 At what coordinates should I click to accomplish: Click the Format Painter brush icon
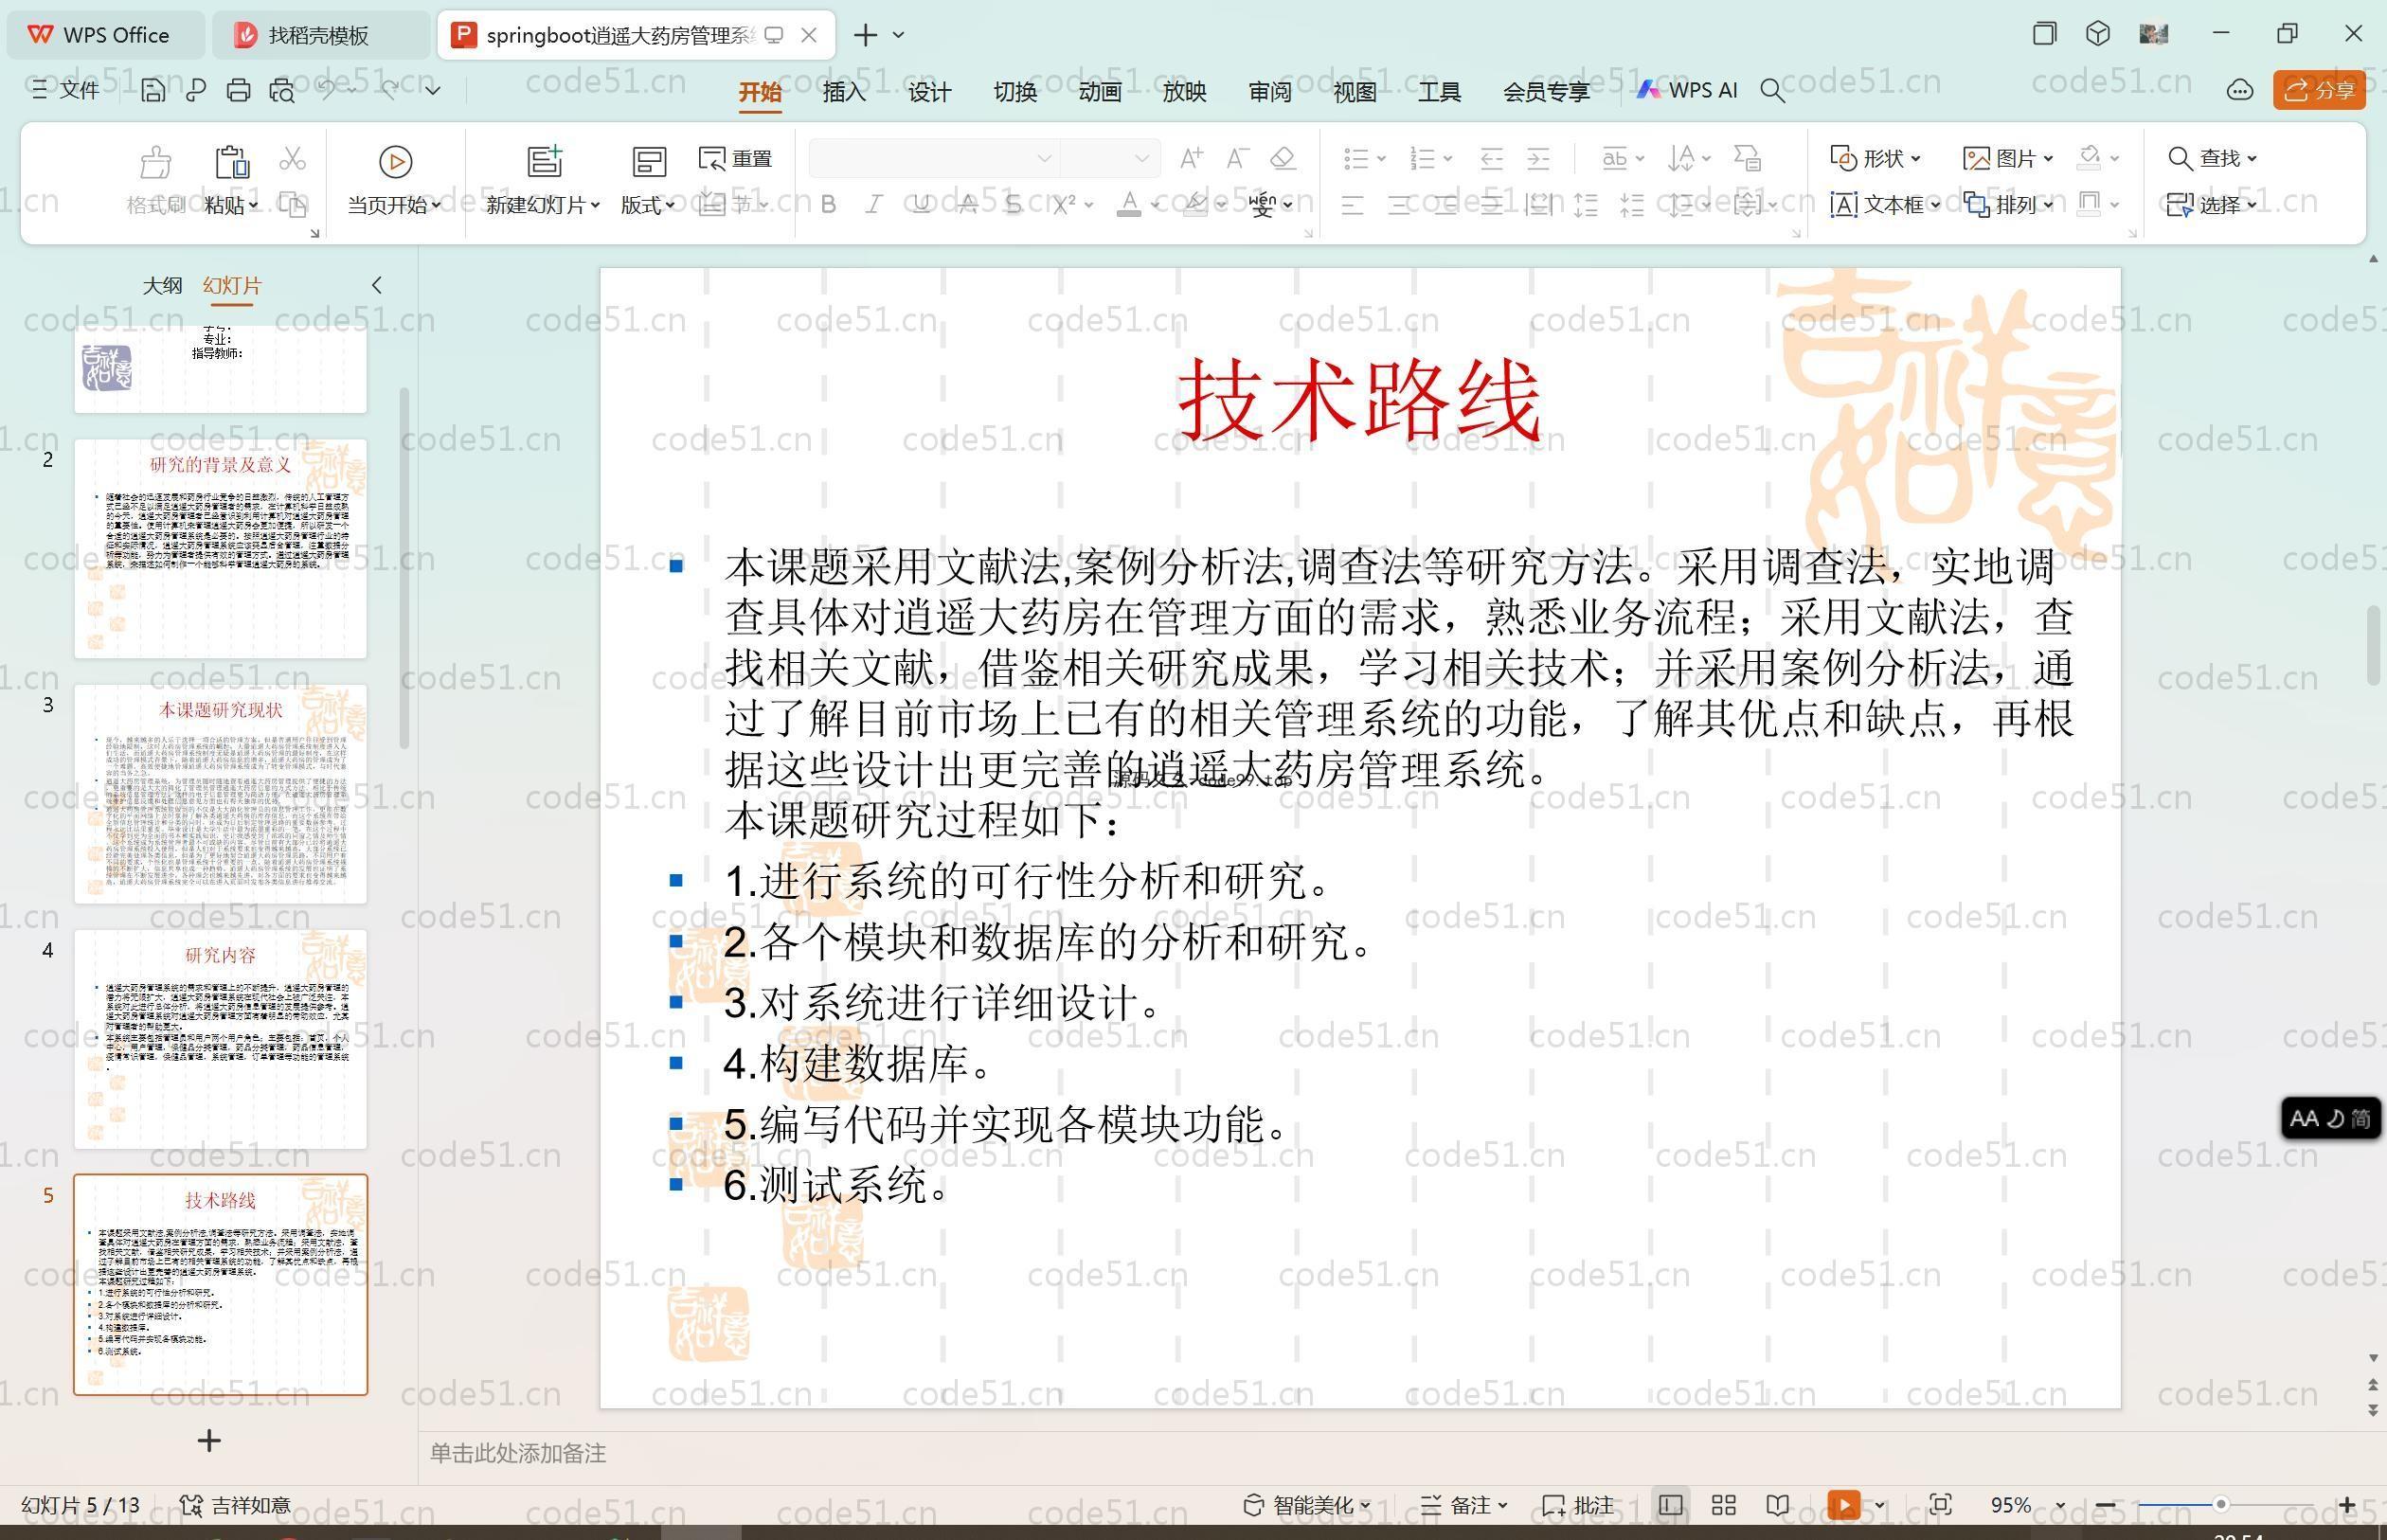pos(155,161)
